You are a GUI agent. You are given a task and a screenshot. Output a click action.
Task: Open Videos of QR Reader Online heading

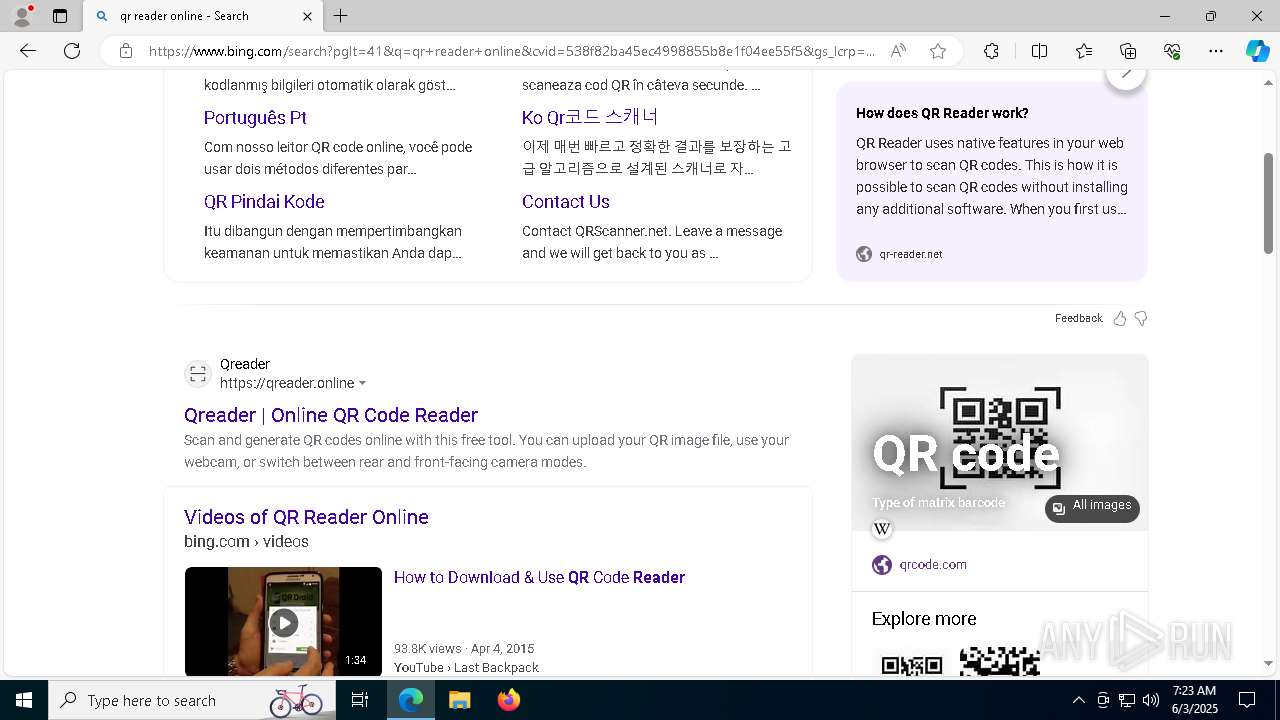pos(306,517)
